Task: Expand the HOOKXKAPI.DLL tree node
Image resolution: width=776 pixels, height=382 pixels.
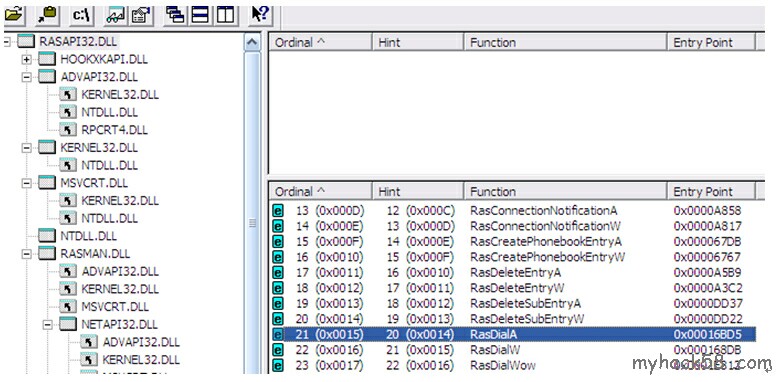Action: pos(26,60)
